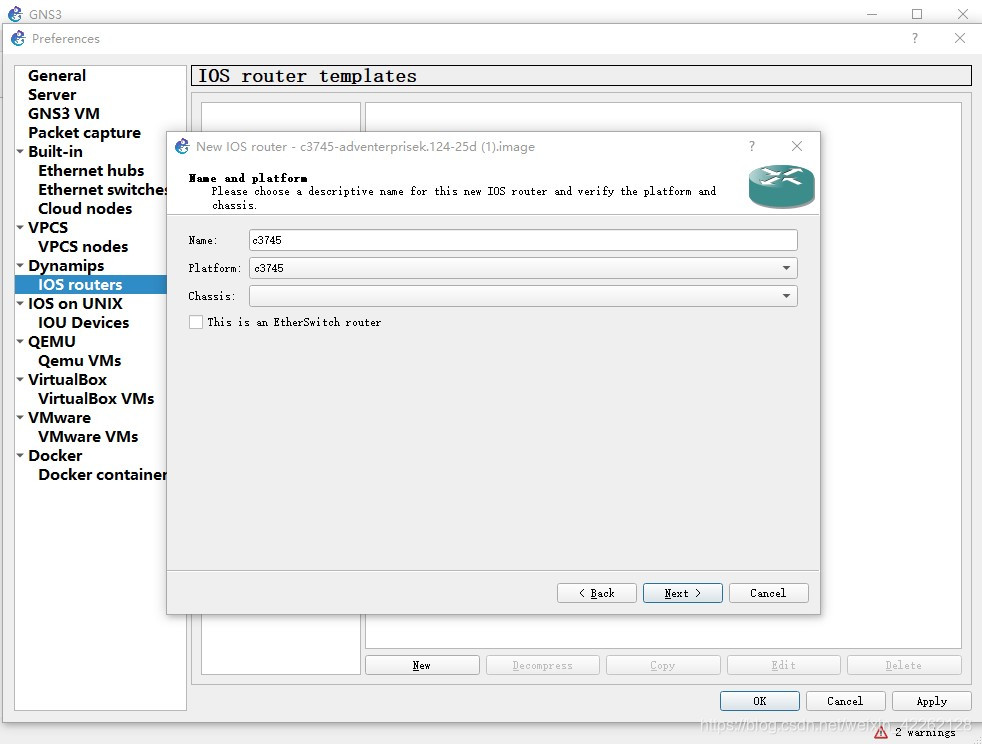Collapse the IOS on UNIX section
The height and width of the screenshot is (744, 982).
[20, 304]
